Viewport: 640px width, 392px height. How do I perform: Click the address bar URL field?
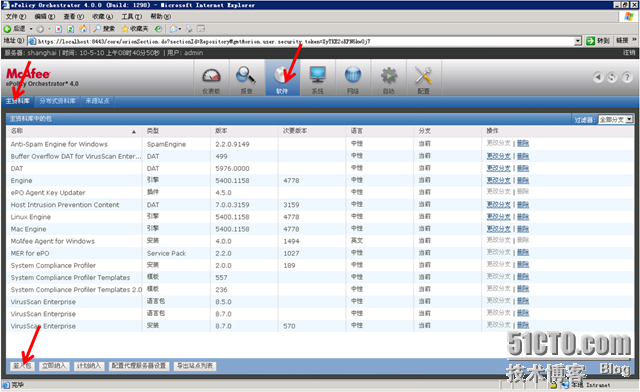(301, 41)
